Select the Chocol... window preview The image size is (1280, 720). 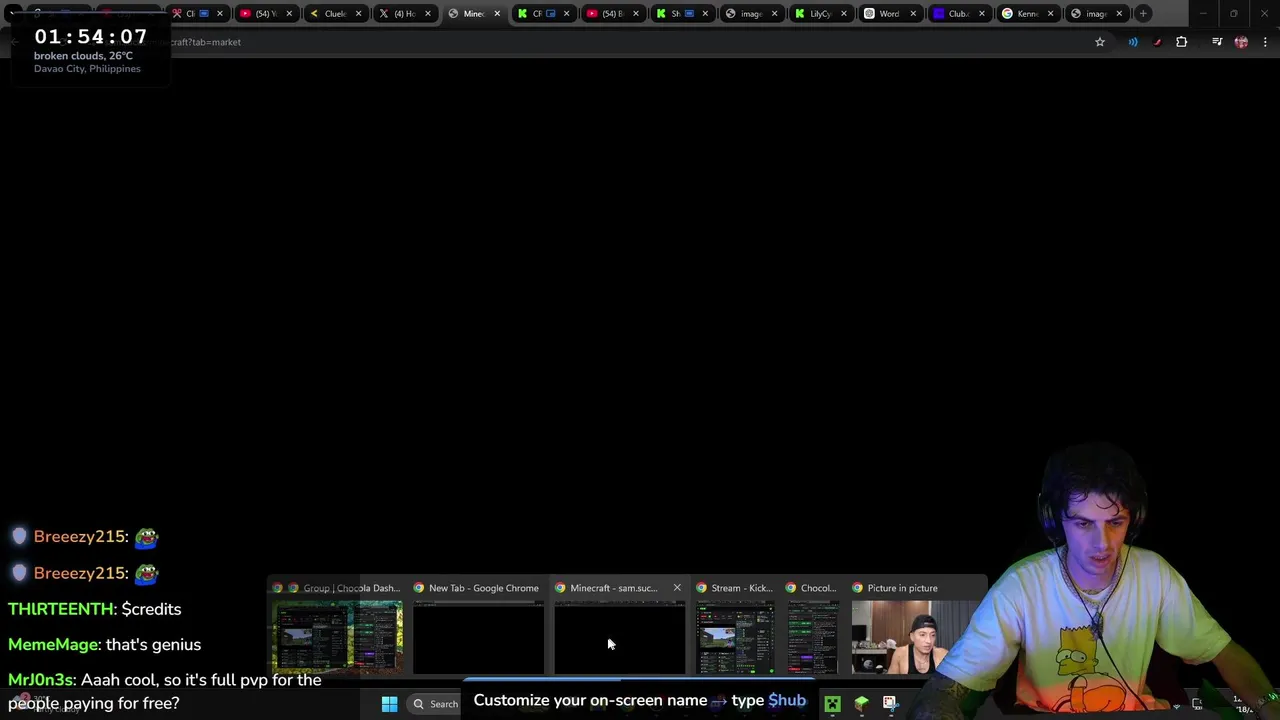tap(812, 628)
